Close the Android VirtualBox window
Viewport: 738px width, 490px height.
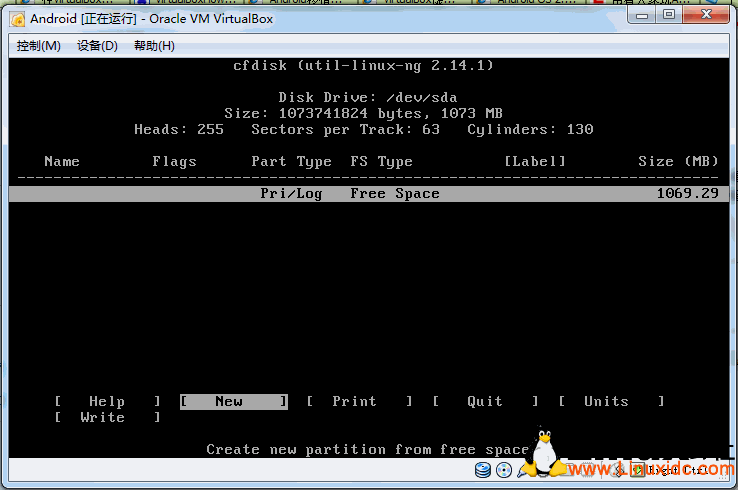click(706, 15)
